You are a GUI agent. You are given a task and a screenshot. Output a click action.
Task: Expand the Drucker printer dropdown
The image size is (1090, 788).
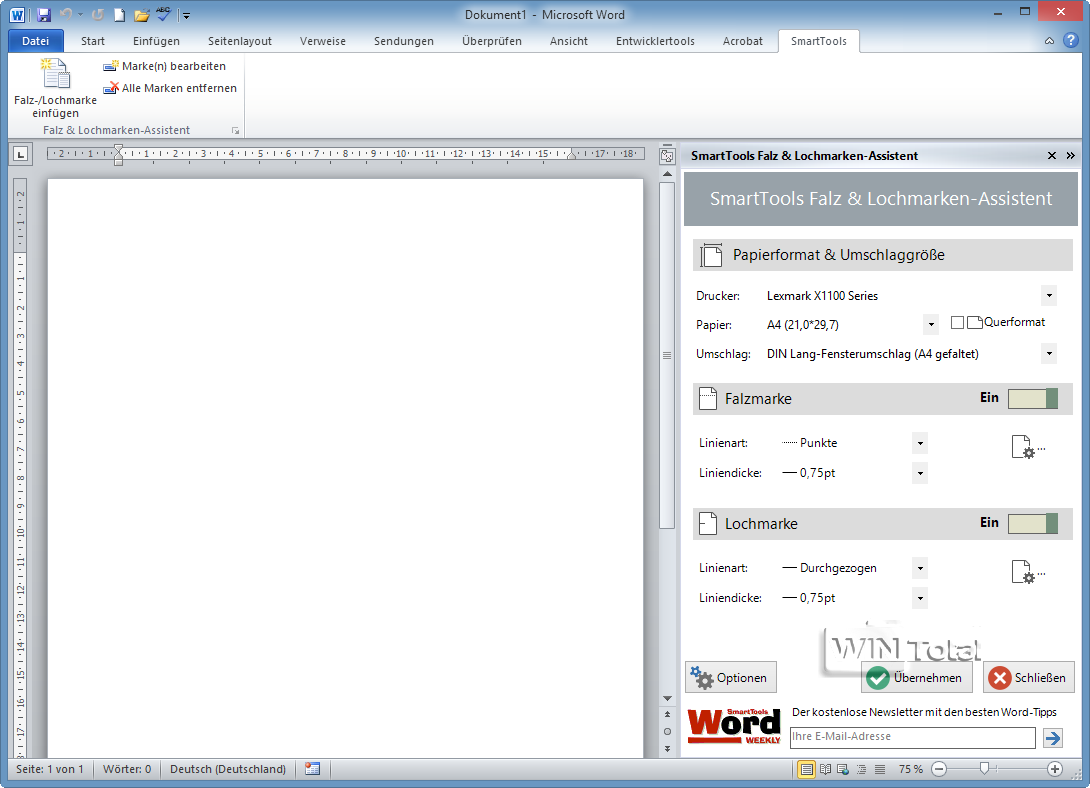tap(1049, 296)
